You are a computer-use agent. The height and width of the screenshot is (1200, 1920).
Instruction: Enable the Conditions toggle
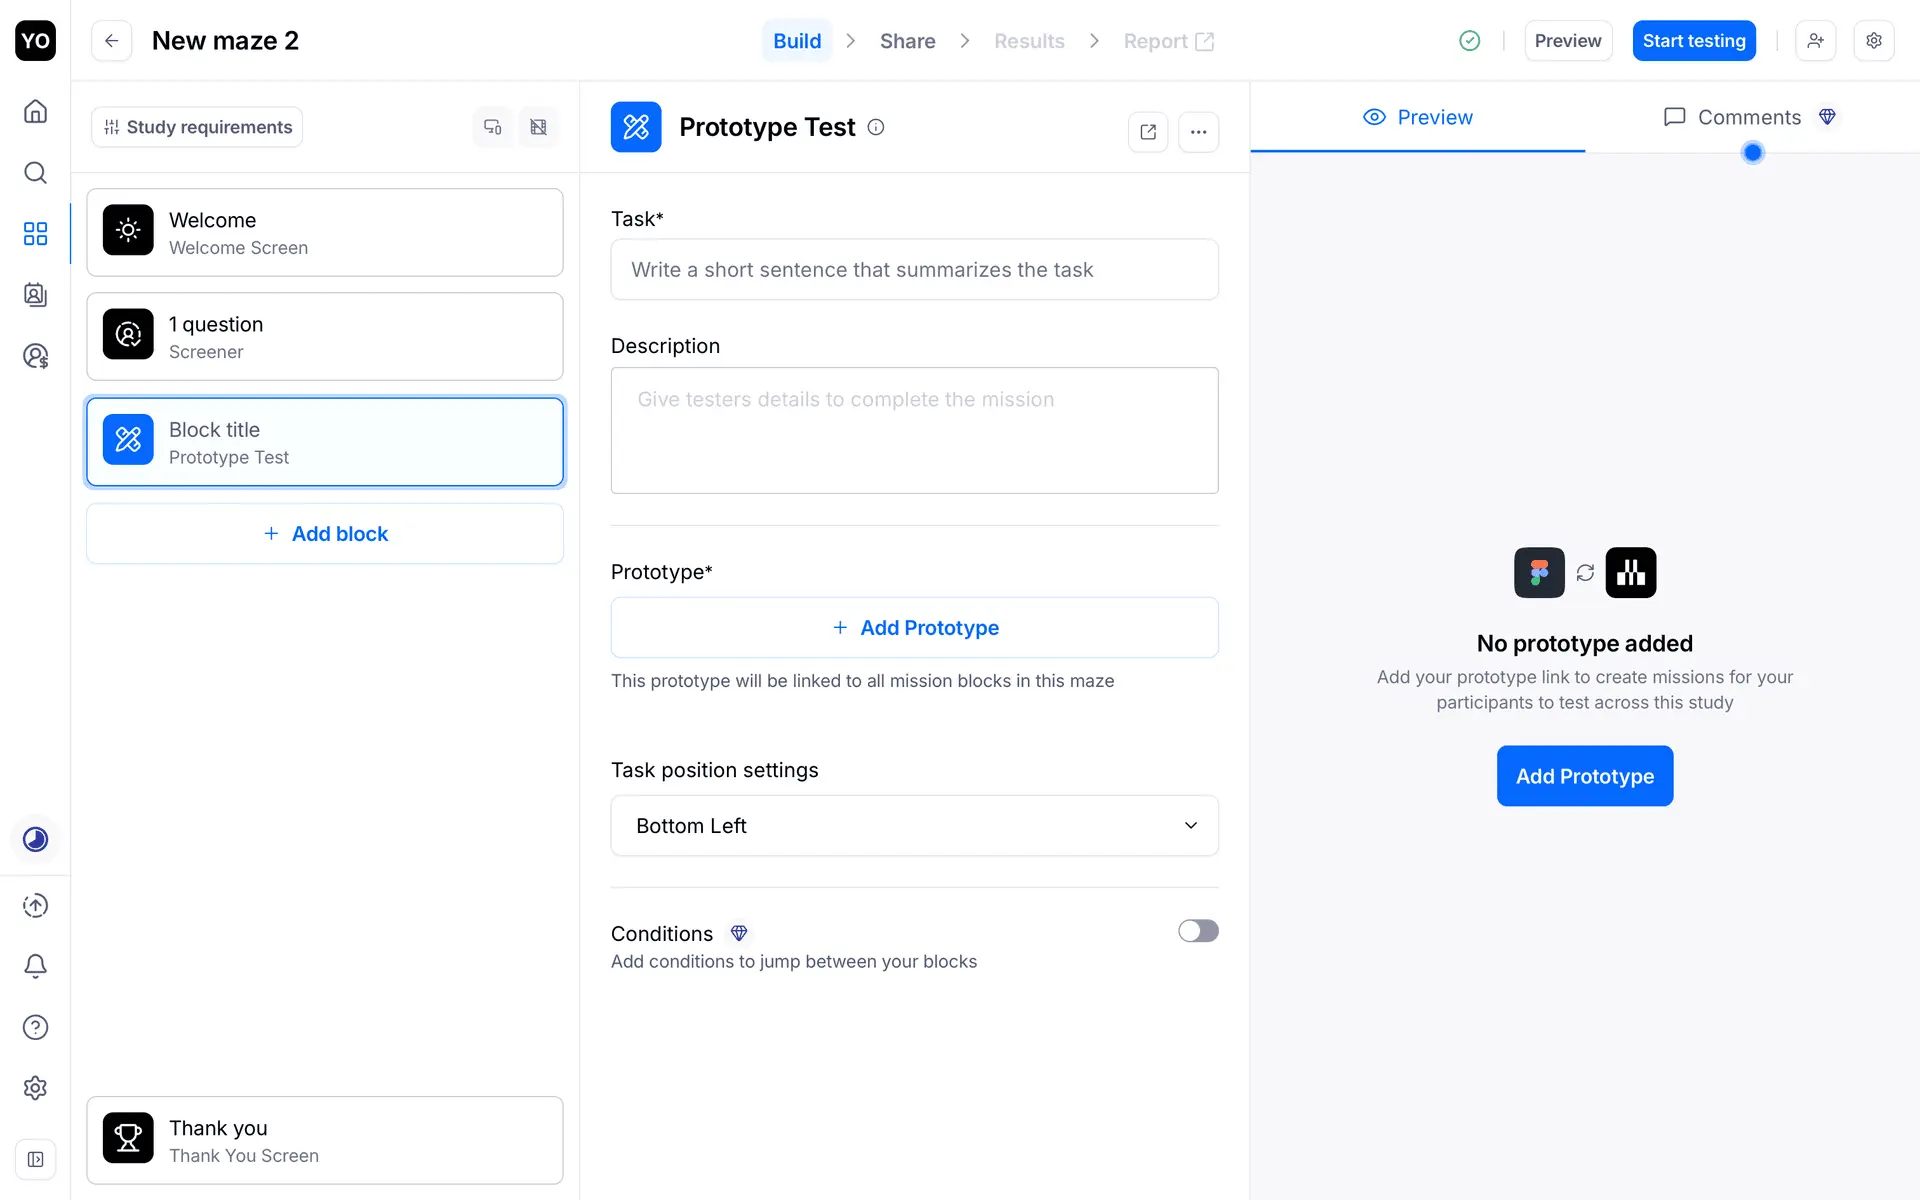click(1197, 931)
